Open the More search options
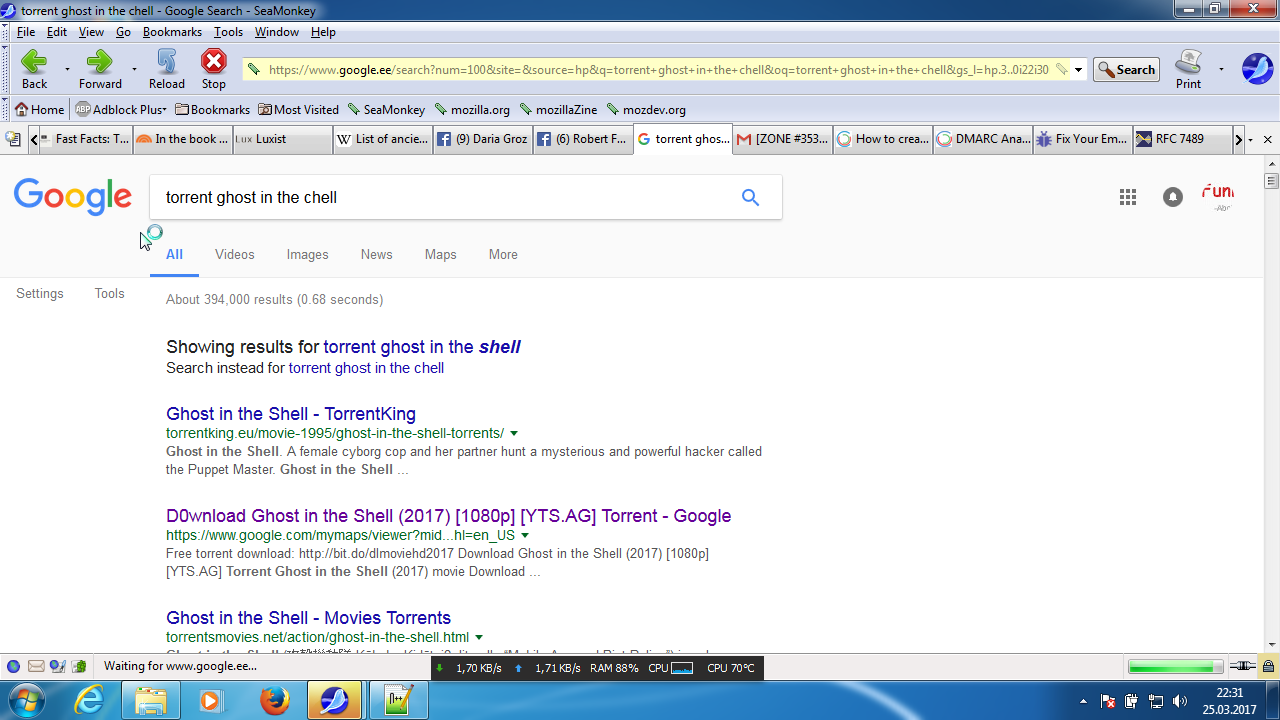1280x720 pixels. click(x=503, y=255)
